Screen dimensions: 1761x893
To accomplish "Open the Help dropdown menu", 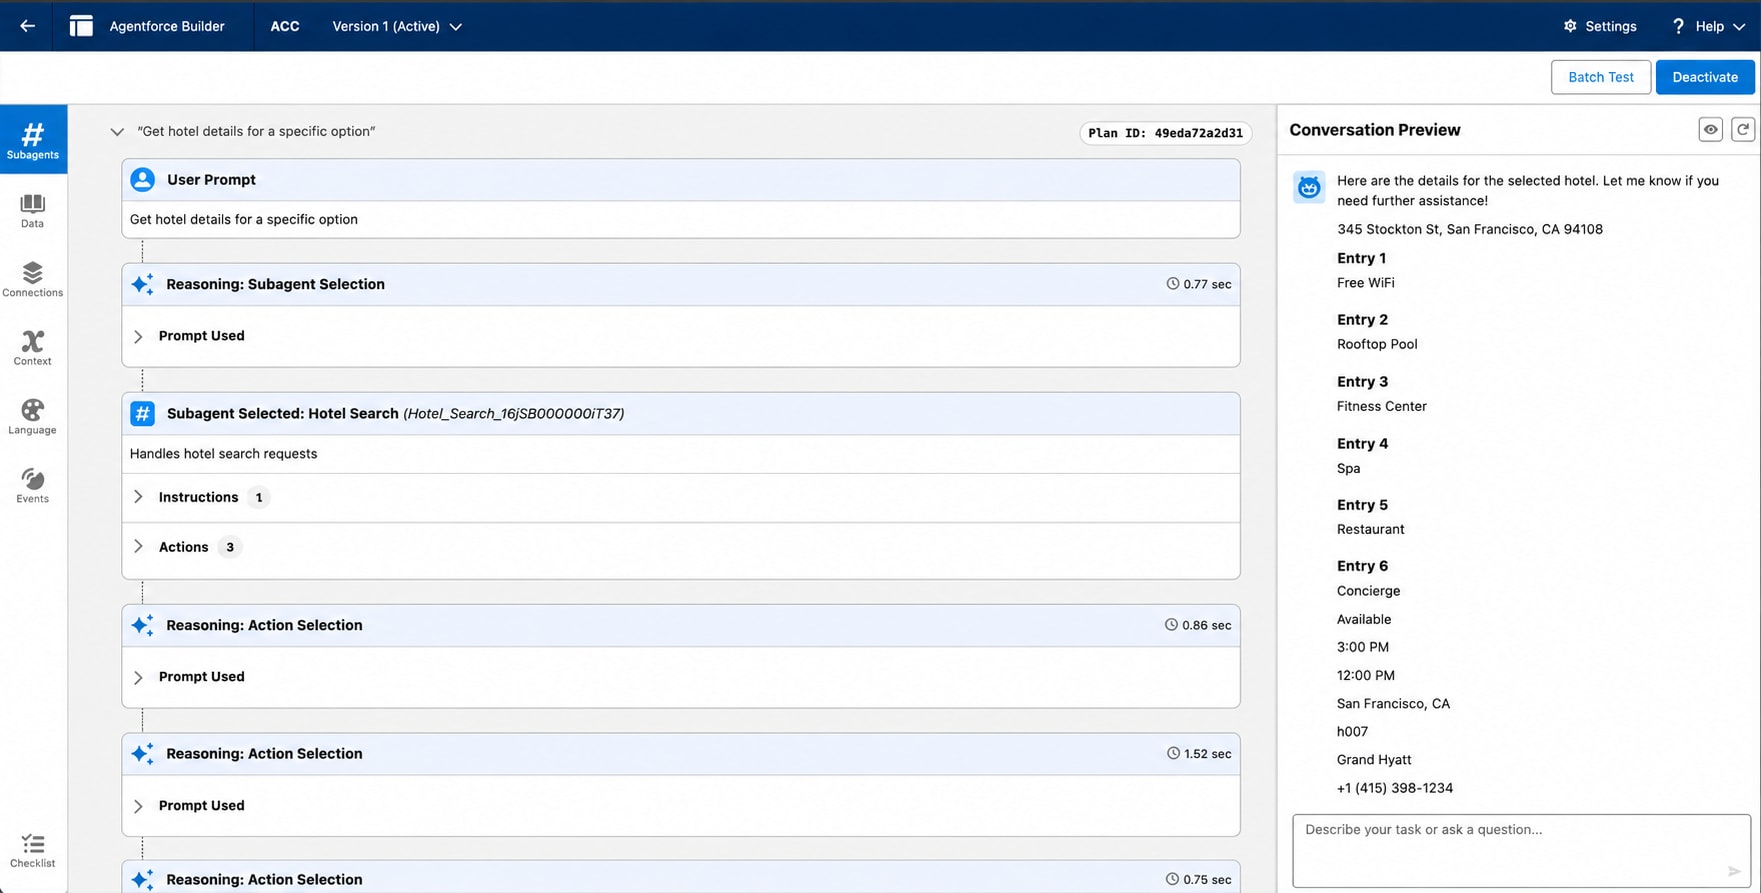I will (1708, 26).
